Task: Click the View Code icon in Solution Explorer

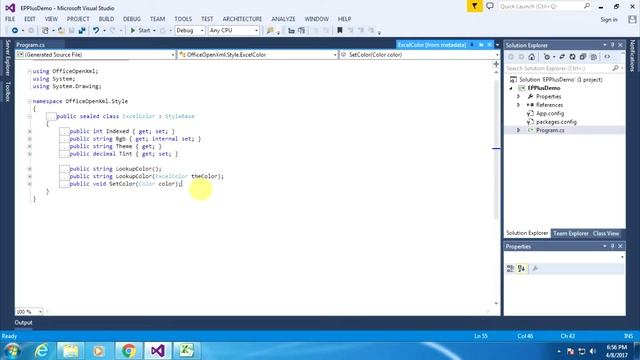Action: (607, 57)
